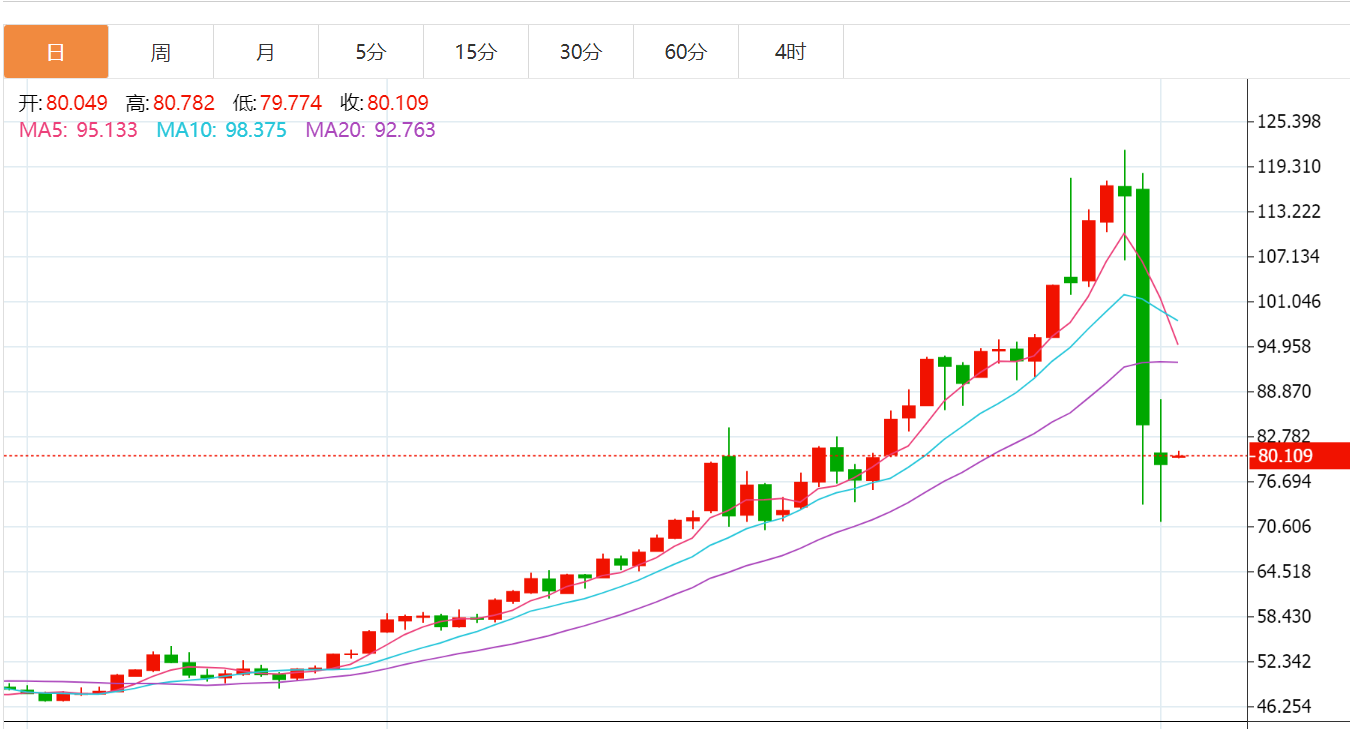
Task: Select the latest small red candle at far right
Action: point(1179,456)
